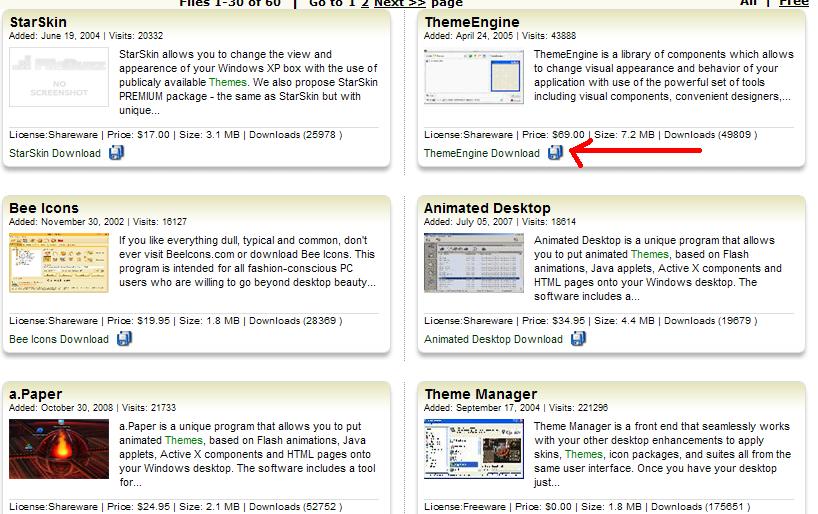Screen dimensions: 818x514
Task: Click the Bee Icons screenshot thumbnail
Action: pos(59,262)
